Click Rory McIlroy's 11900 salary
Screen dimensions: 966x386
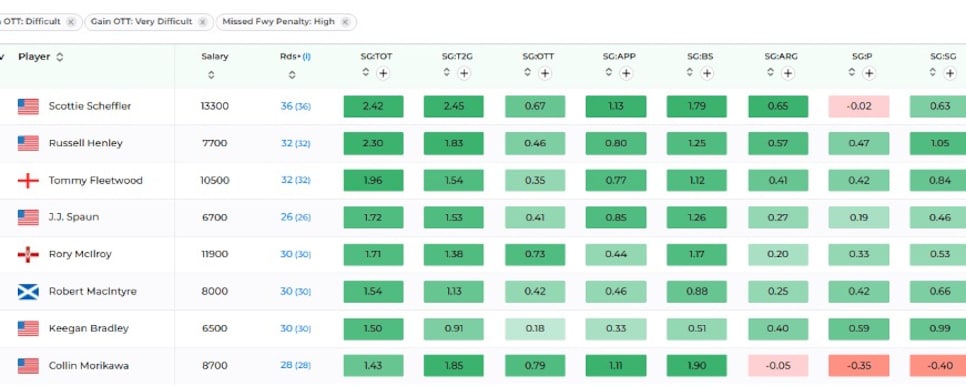[x=214, y=254]
